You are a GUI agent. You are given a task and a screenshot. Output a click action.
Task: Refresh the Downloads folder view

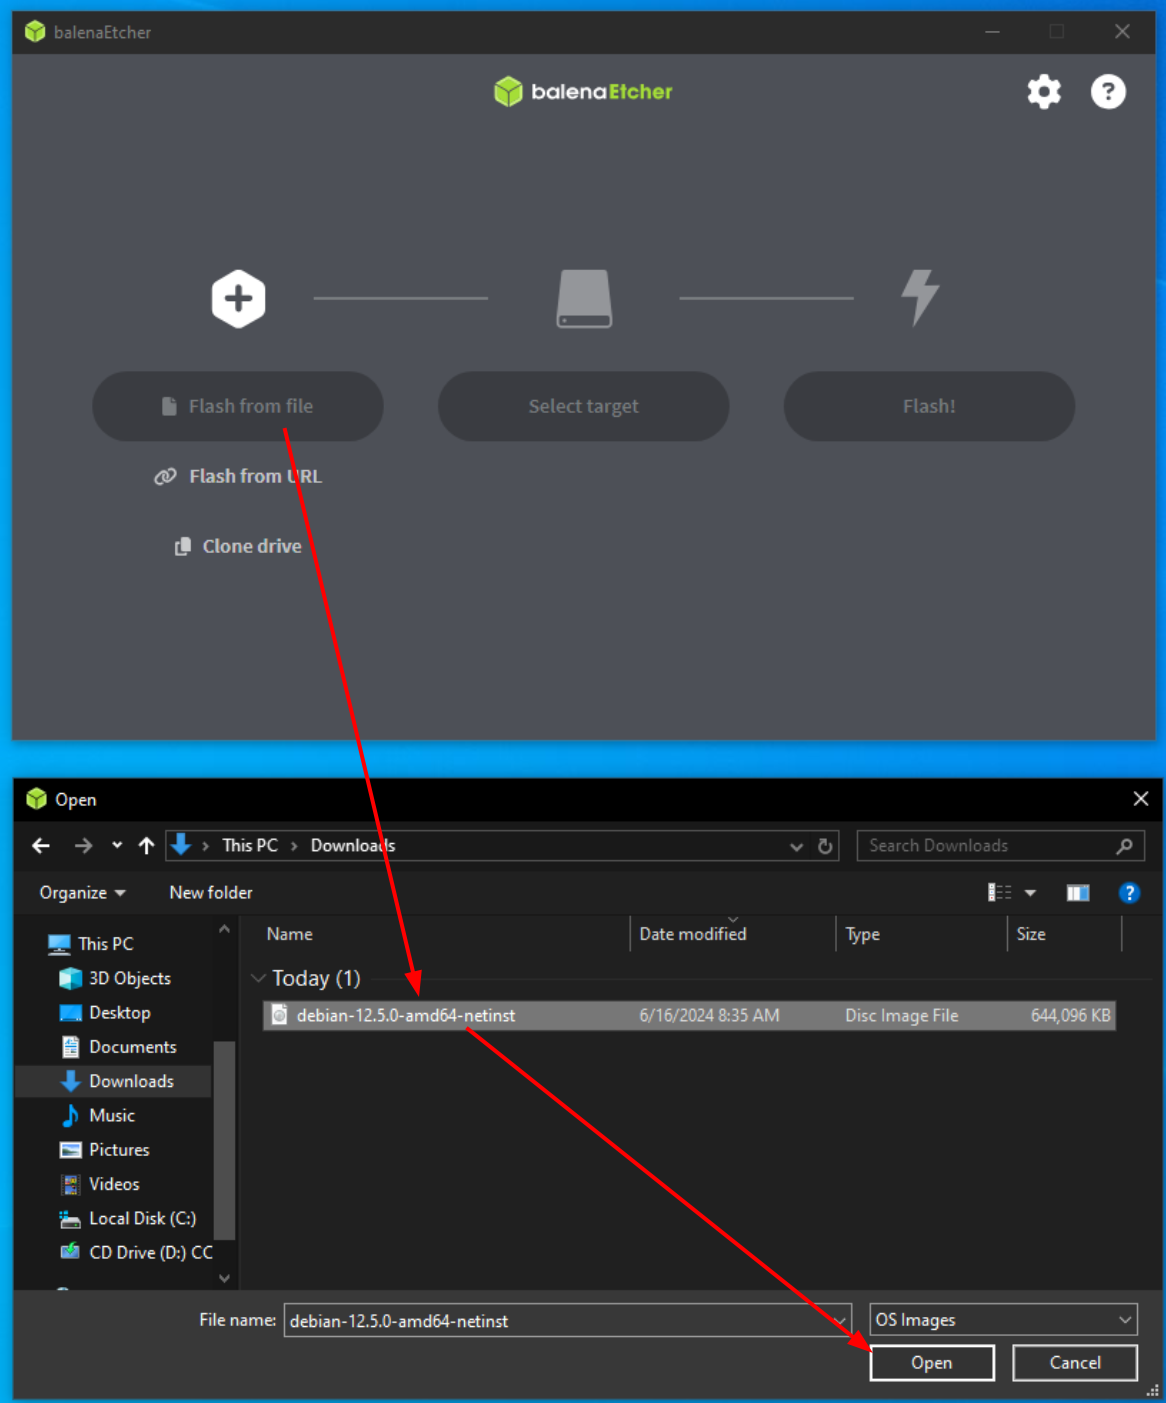825,846
